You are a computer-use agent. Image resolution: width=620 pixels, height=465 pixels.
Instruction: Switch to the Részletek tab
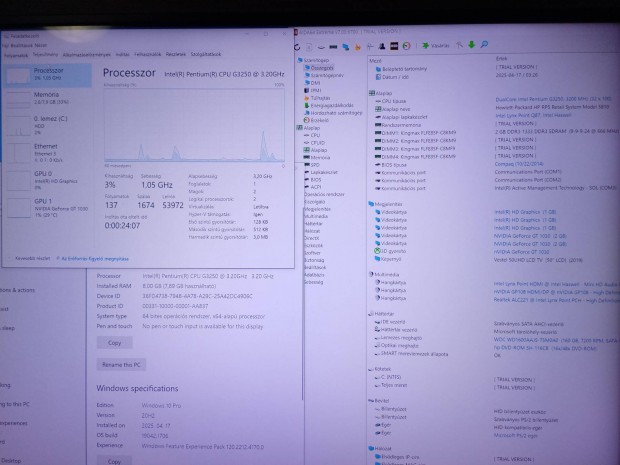point(176,54)
